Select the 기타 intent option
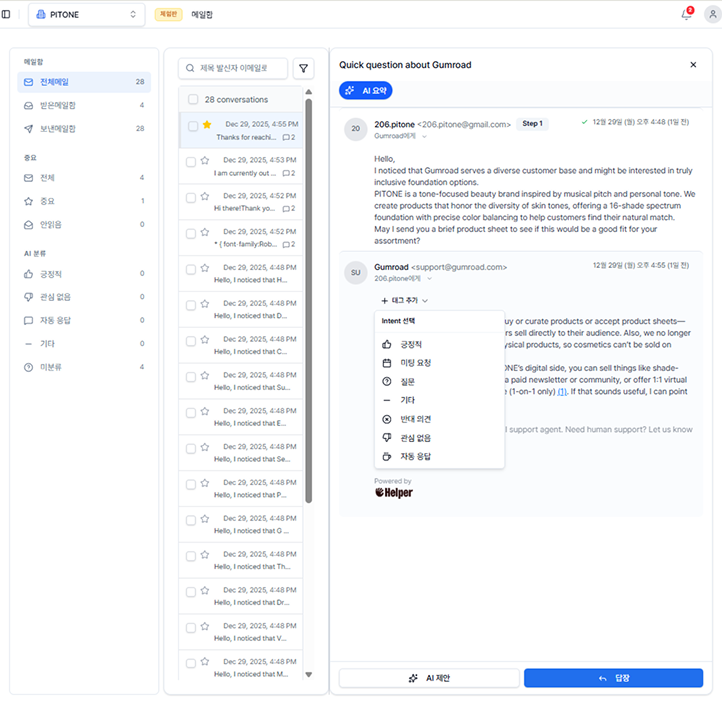The height and width of the screenshot is (716, 722). coord(439,400)
